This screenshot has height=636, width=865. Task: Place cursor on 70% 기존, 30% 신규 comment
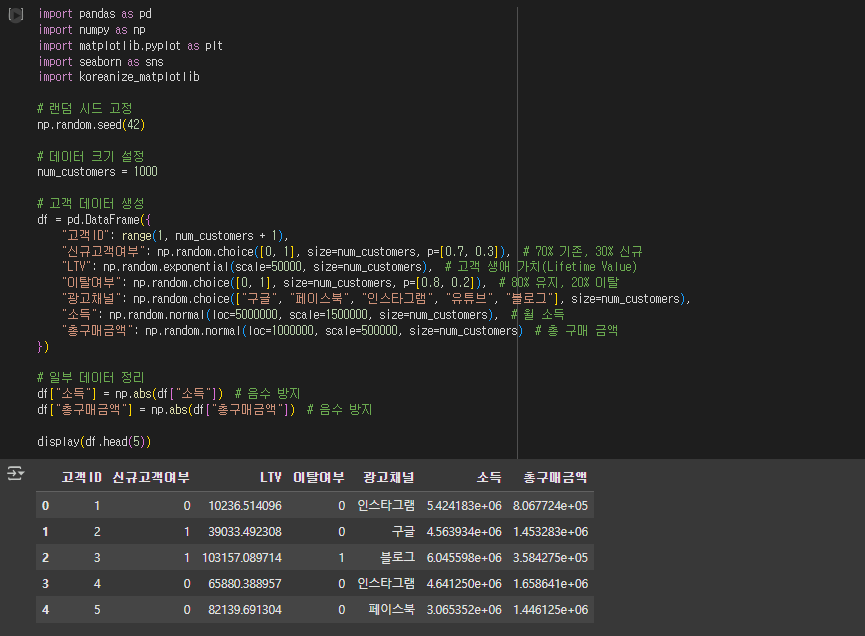tap(583, 252)
